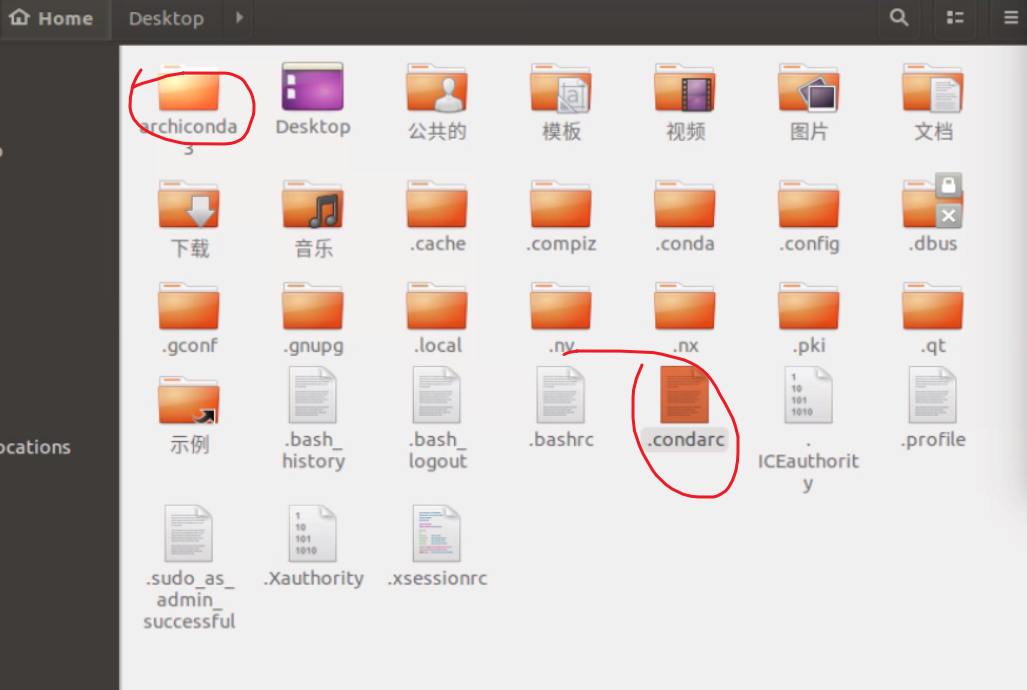Go to Home in the path bar
Viewport: 1027px width, 690px height.
click(x=52, y=18)
